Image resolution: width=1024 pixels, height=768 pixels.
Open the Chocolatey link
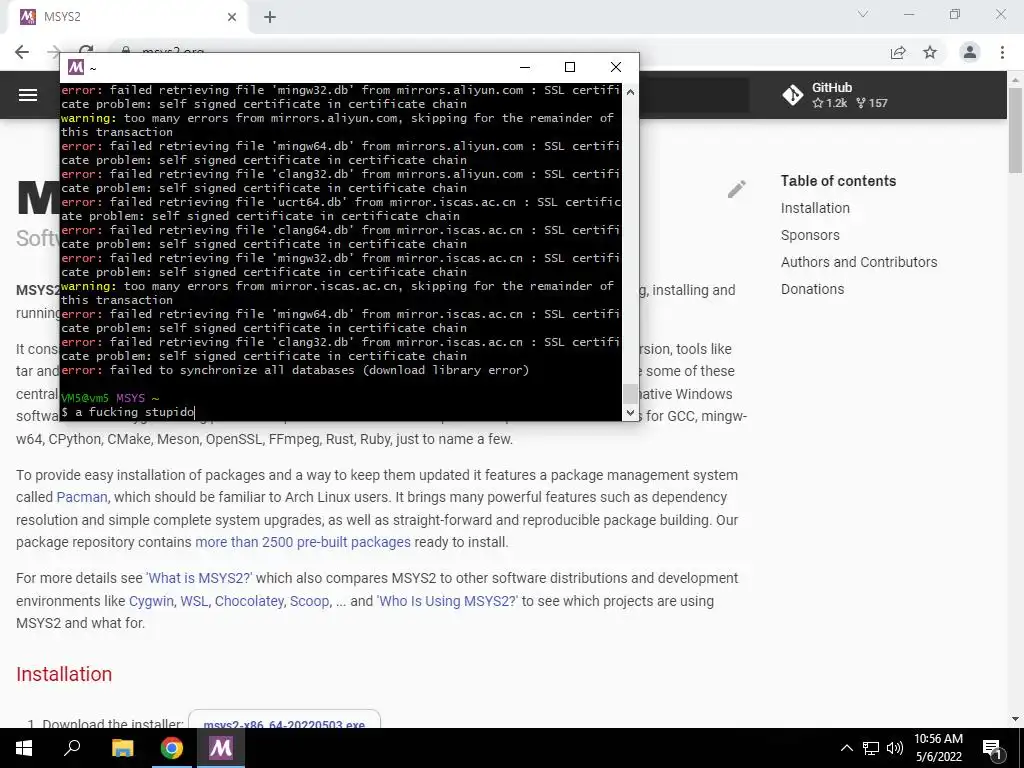pyautogui.click(x=249, y=601)
